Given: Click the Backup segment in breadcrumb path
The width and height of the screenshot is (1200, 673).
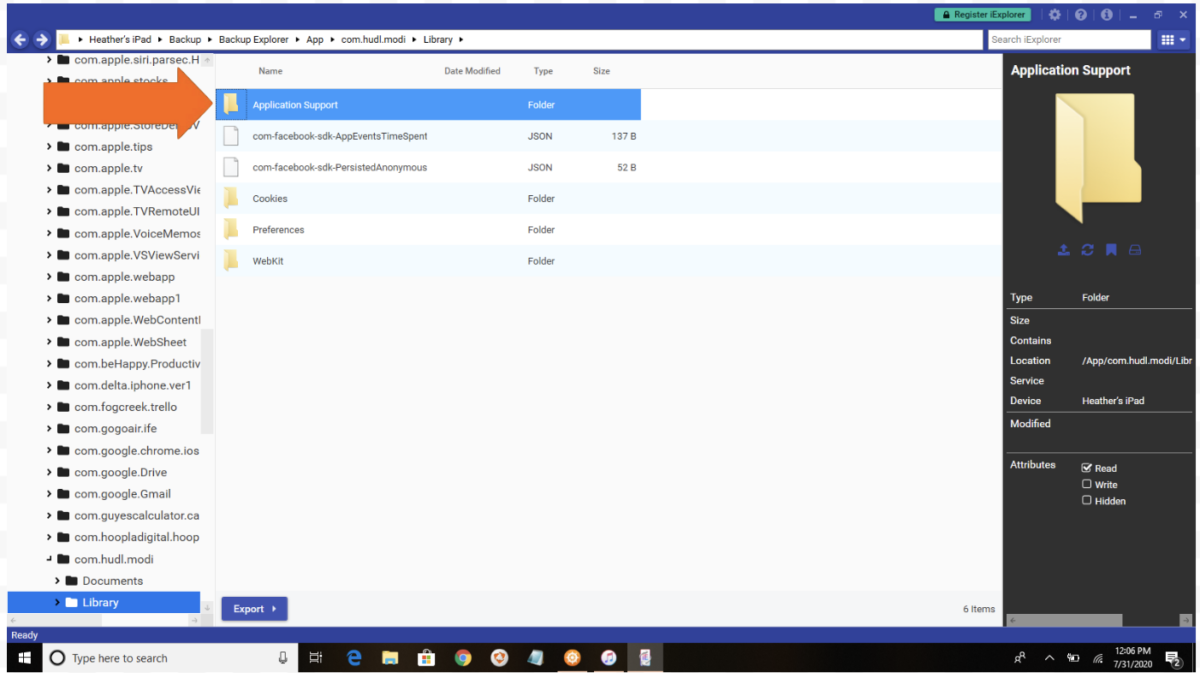Looking at the screenshot, I should click(x=184, y=40).
